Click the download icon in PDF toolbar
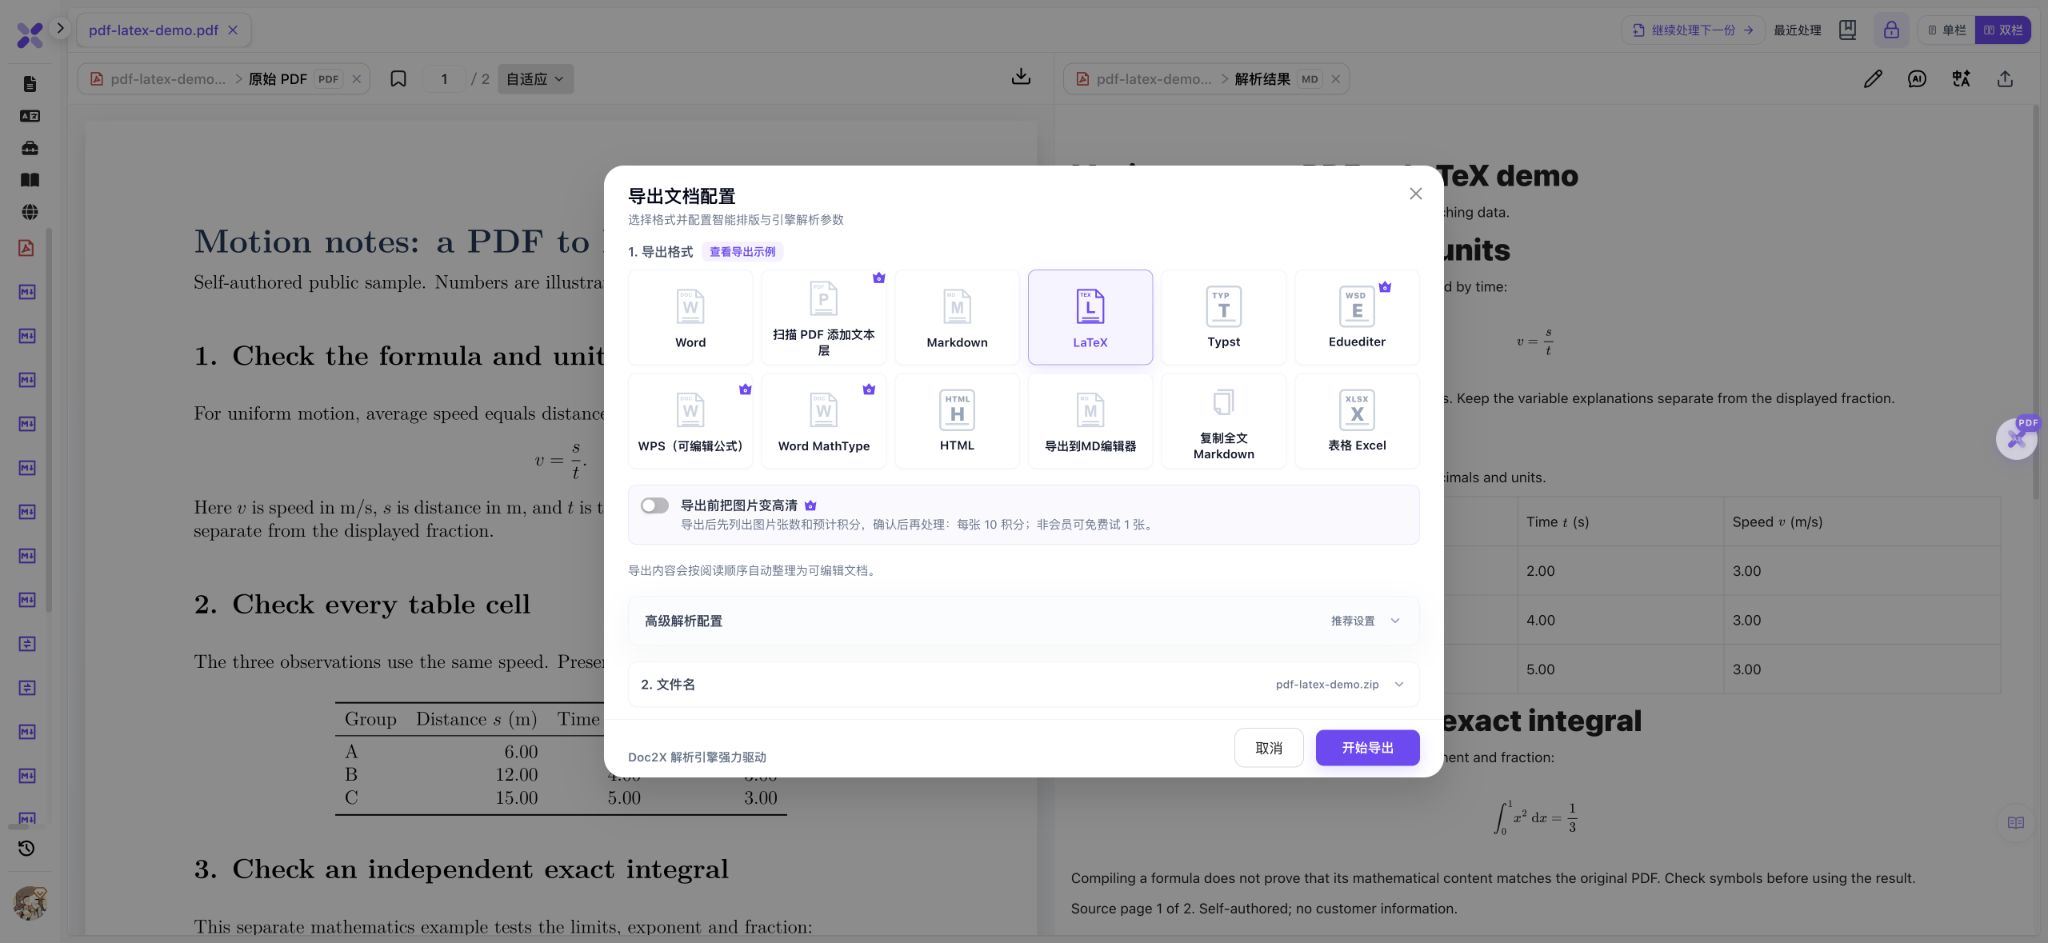The width and height of the screenshot is (2048, 943). (1021, 77)
